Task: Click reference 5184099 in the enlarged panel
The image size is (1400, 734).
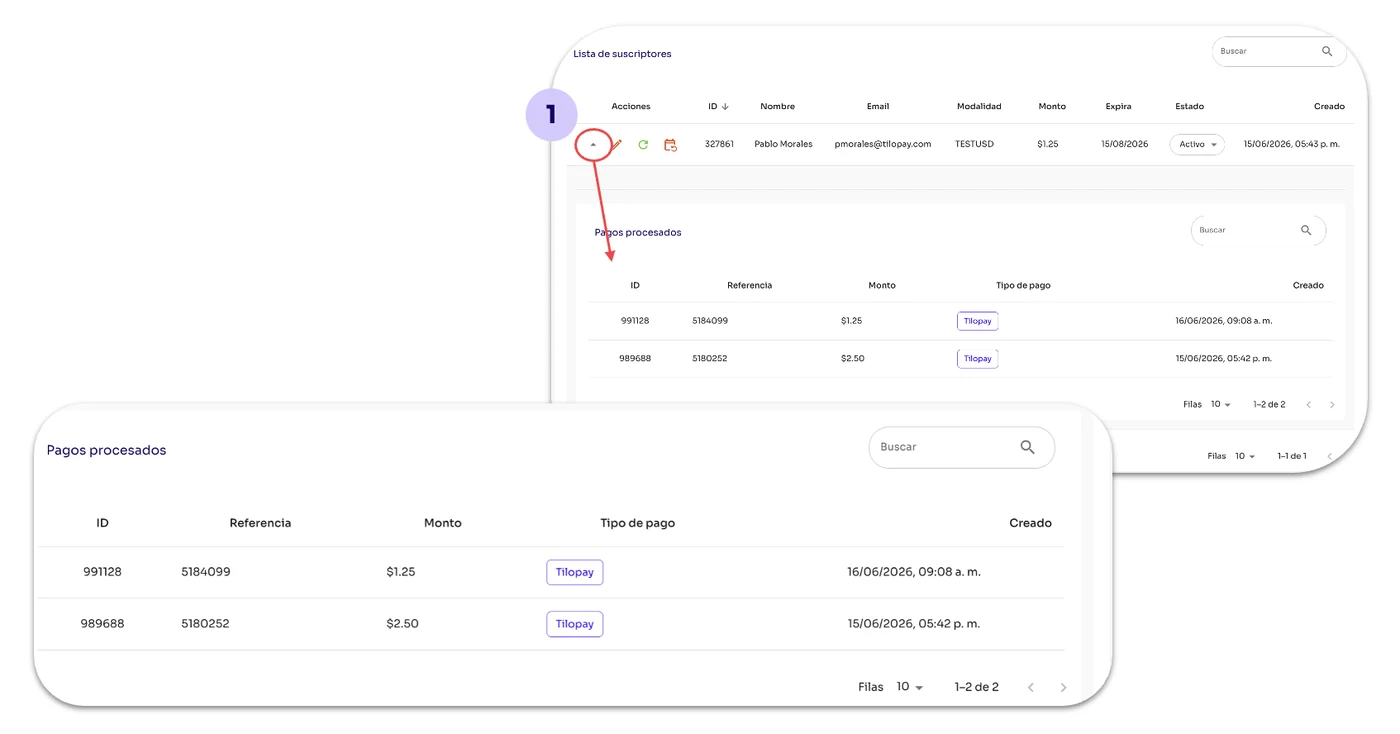Action: (206, 572)
